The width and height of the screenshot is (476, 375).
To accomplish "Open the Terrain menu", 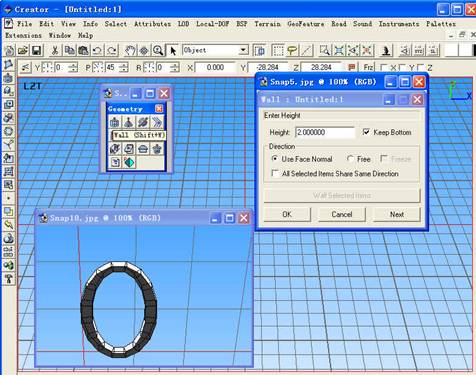I will [x=267, y=24].
